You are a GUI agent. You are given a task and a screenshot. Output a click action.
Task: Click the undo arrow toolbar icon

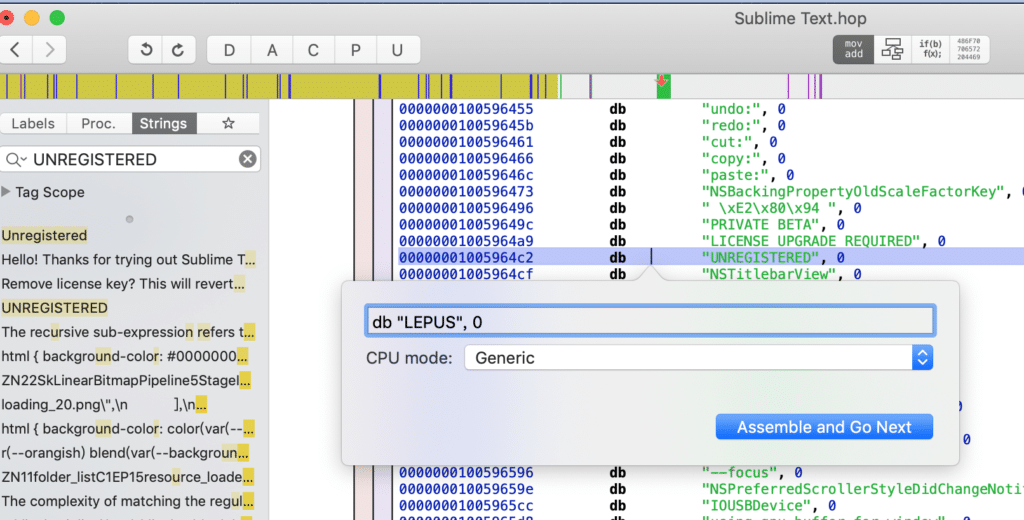146,50
